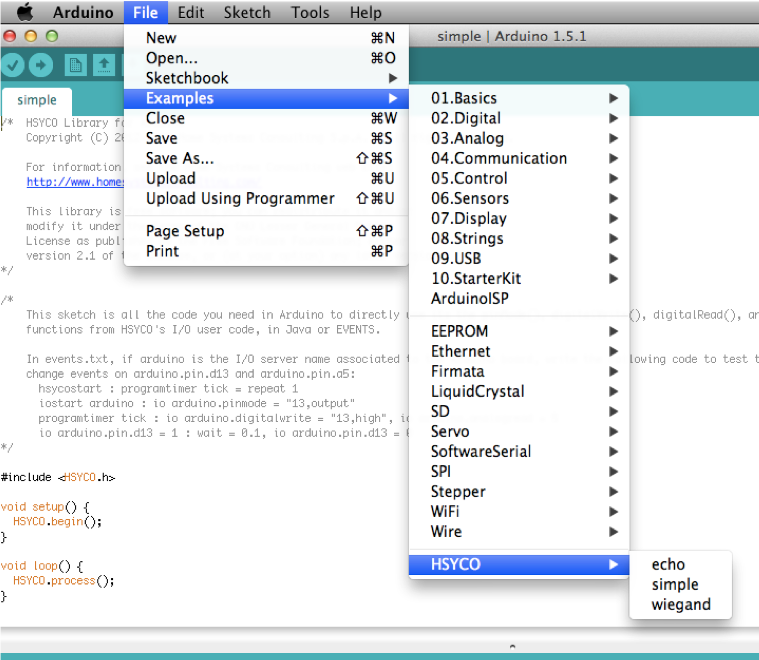Expand the SoftwareSerial library examples
Screen dimensions: 759x660
519,452
